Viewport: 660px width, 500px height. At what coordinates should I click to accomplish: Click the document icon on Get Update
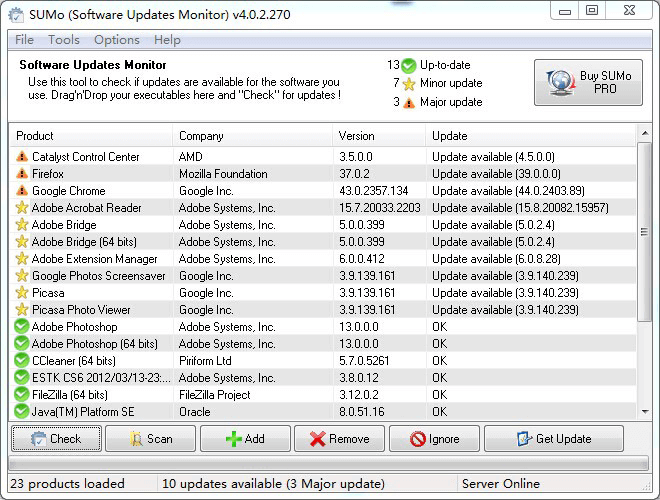524,439
